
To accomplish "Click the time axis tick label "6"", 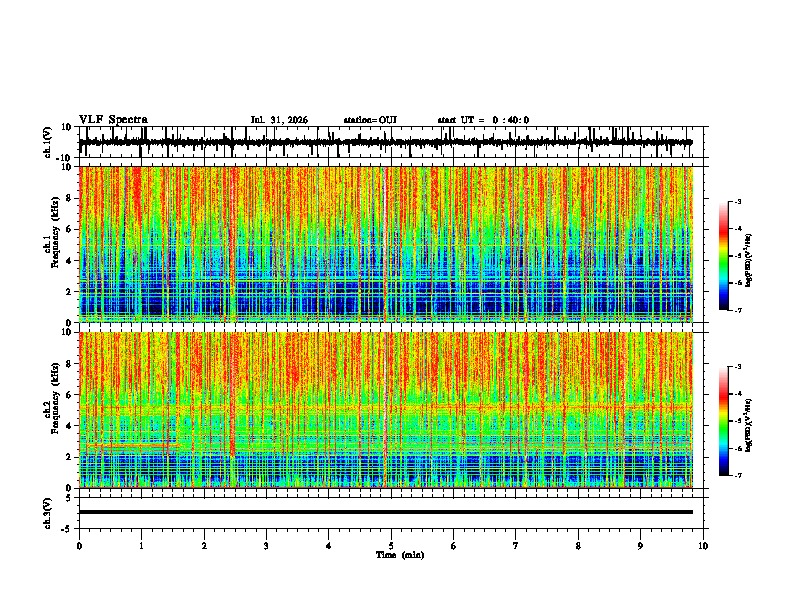I will pyautogui.click(x=454, y=546).
